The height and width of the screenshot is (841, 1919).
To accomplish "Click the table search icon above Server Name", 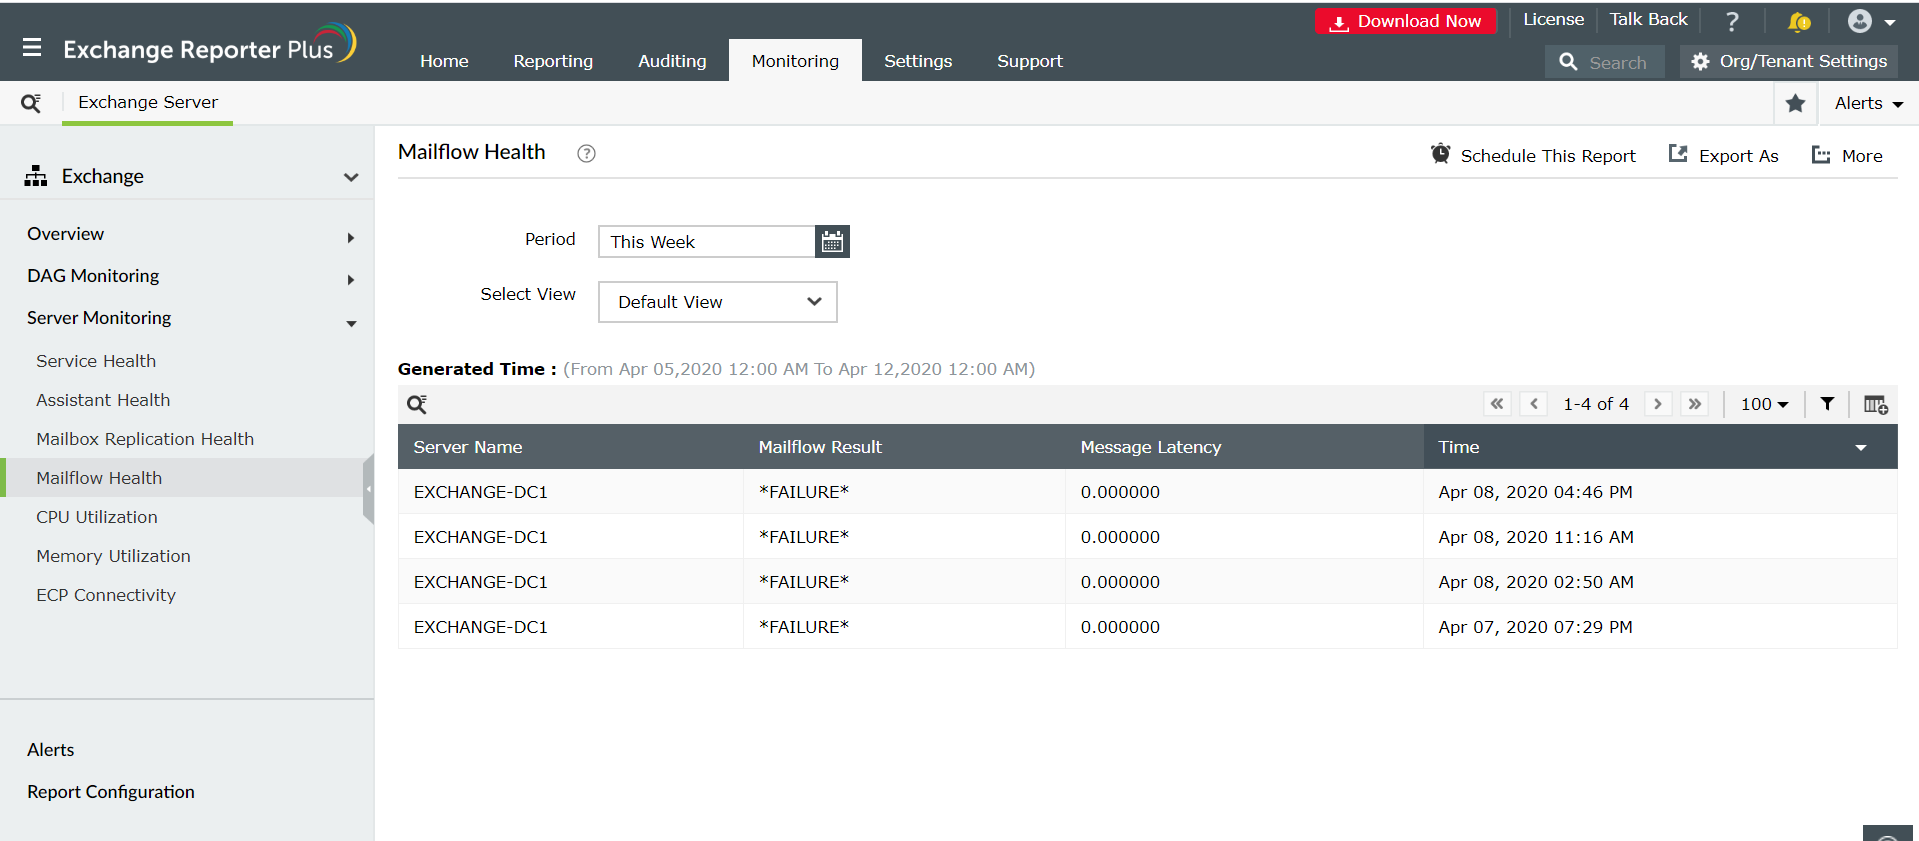I will pyautogui.click(x=417, y=404).
